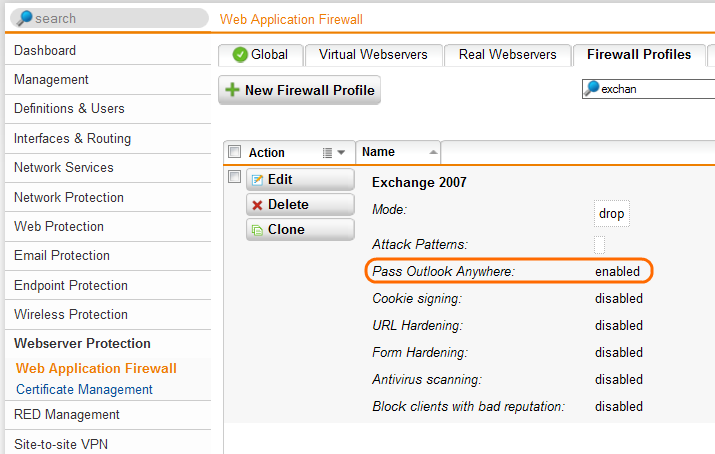Click the Site-to-site VPN menu item
Viewport: 715px width, 454px height.
pos(59,443)
